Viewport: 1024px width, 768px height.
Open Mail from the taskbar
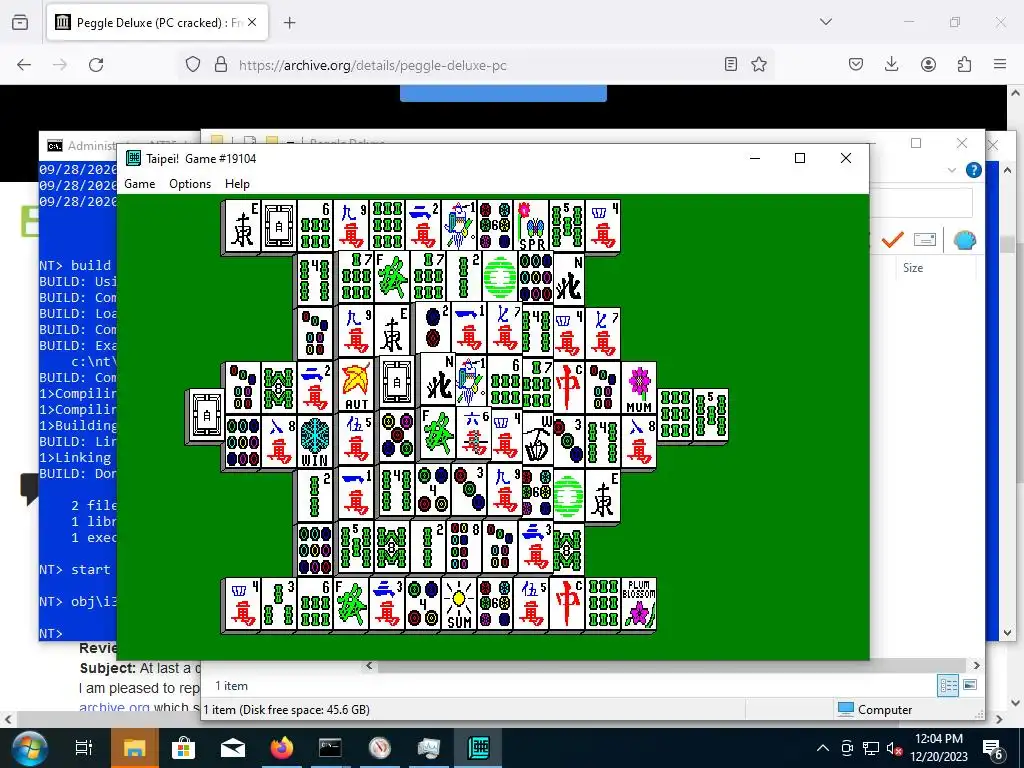[232, 748]
